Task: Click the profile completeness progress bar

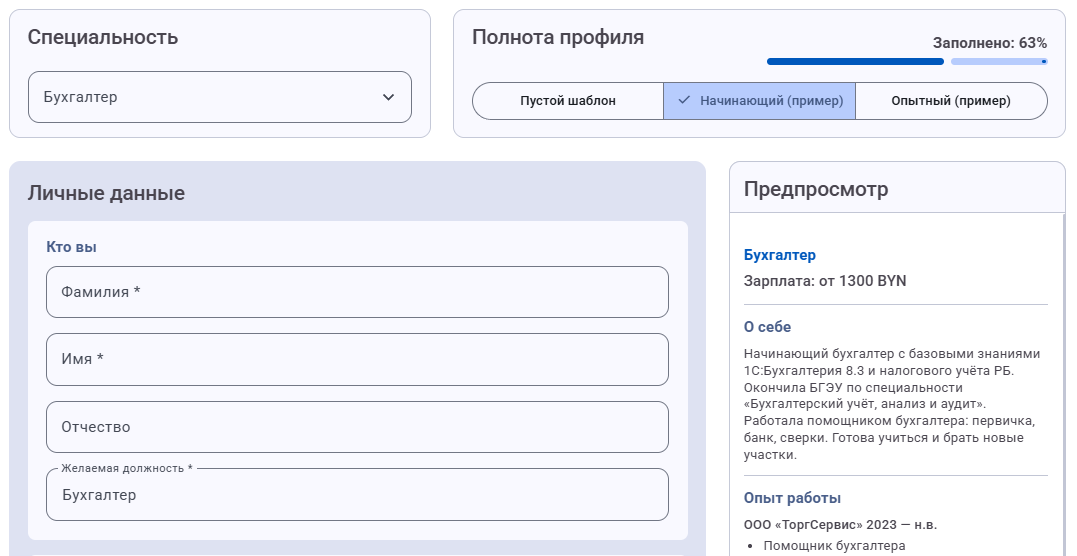Action: coord(907,62)
